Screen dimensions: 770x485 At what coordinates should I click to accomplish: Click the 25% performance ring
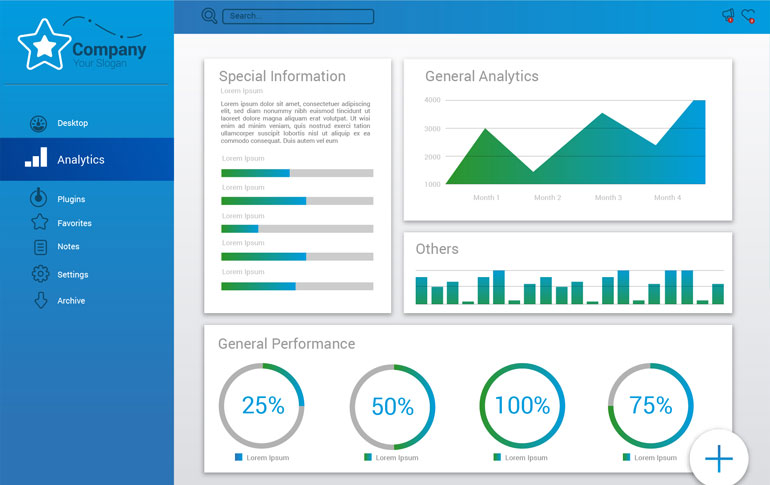click(x=262, y=405)
